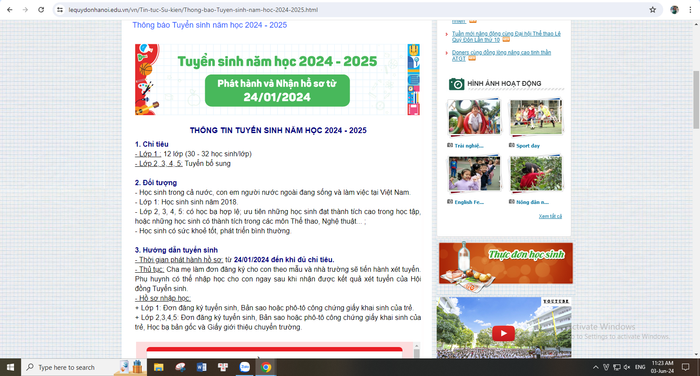The height and width of the screenshot is (376, 700).
Task: Open 'Tuần mới năng động cùng Đại hội Thể thao' link
Action: [506, 37]
